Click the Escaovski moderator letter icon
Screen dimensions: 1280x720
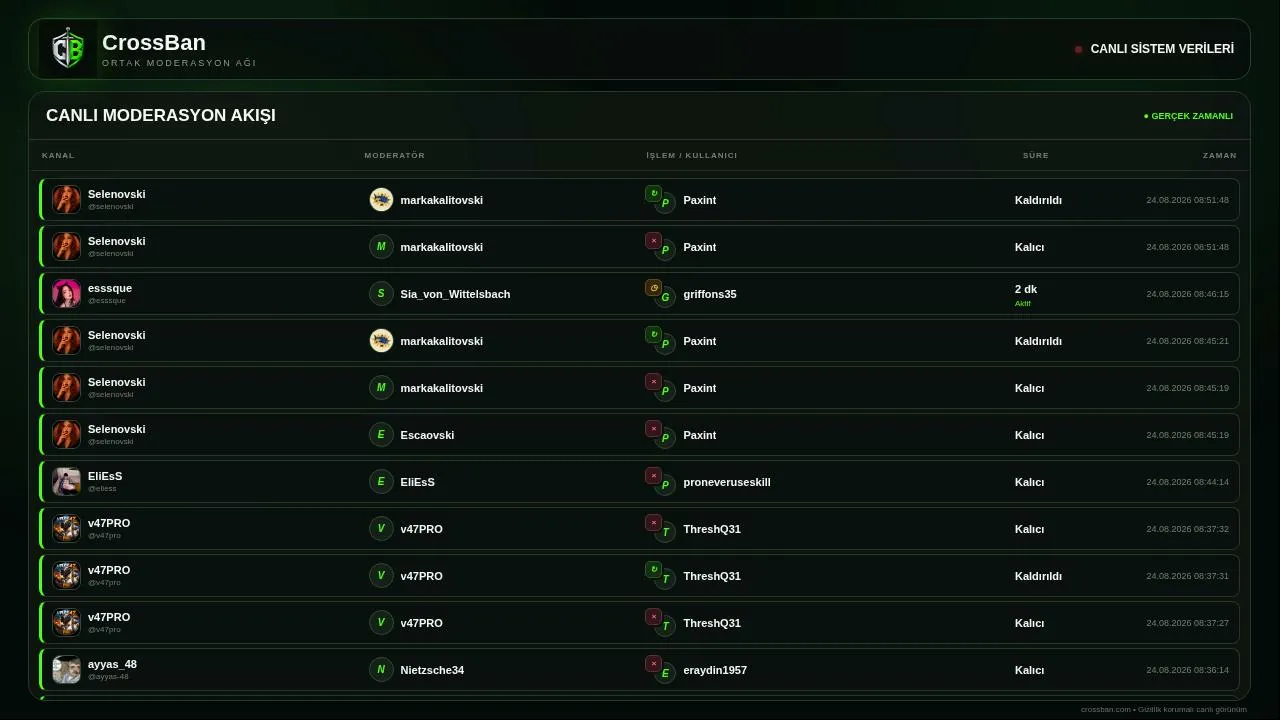point(381,435)
